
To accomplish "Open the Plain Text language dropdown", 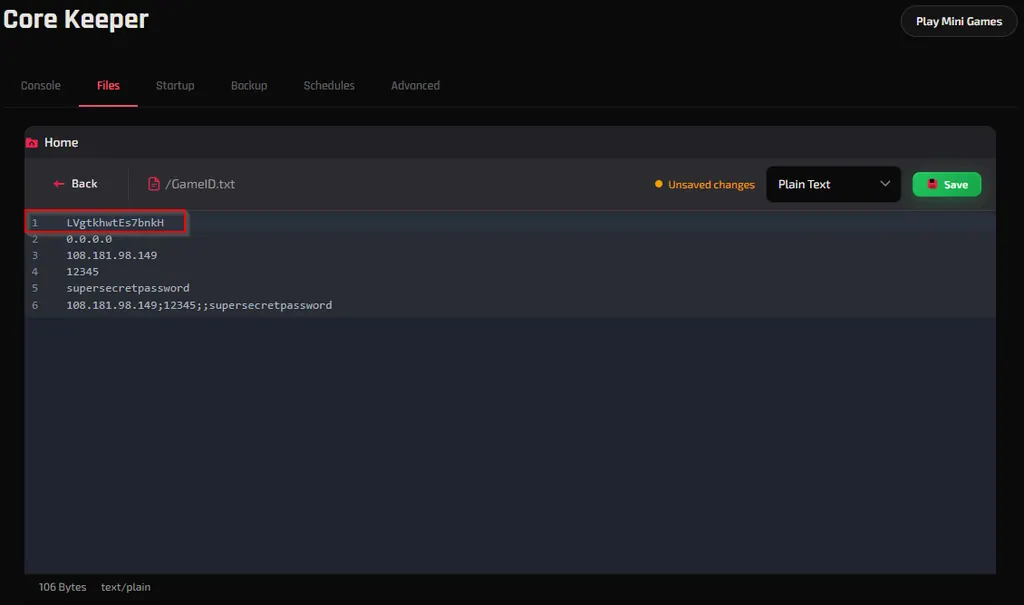I will pos(833,184).
